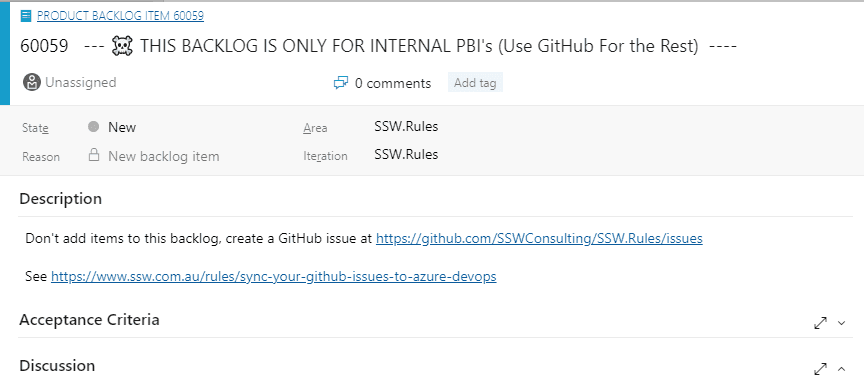
Task: Click into the Description text area
Action: pos(435,257)
